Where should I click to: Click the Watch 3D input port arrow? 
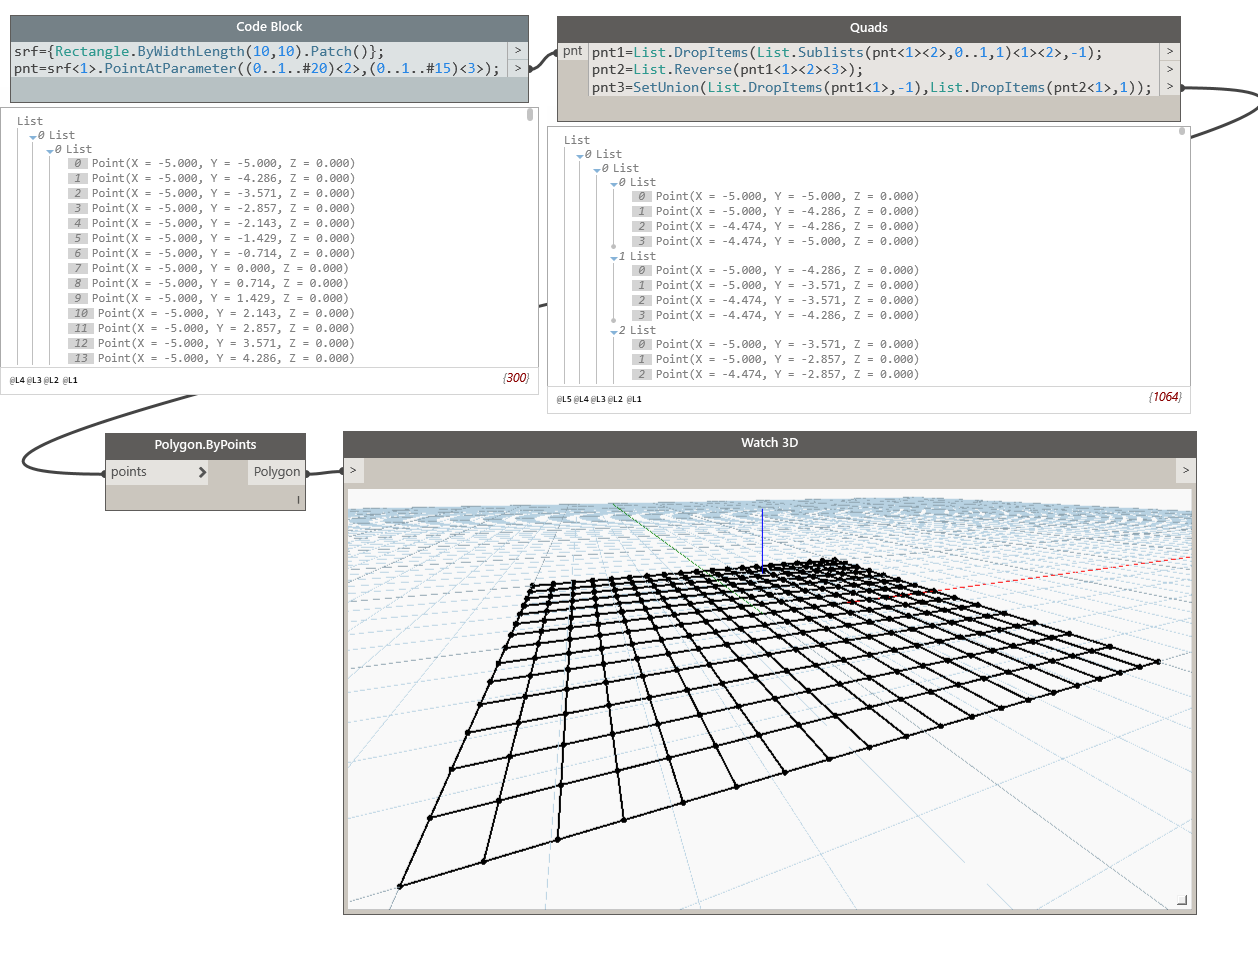click(x=353, y=470)
